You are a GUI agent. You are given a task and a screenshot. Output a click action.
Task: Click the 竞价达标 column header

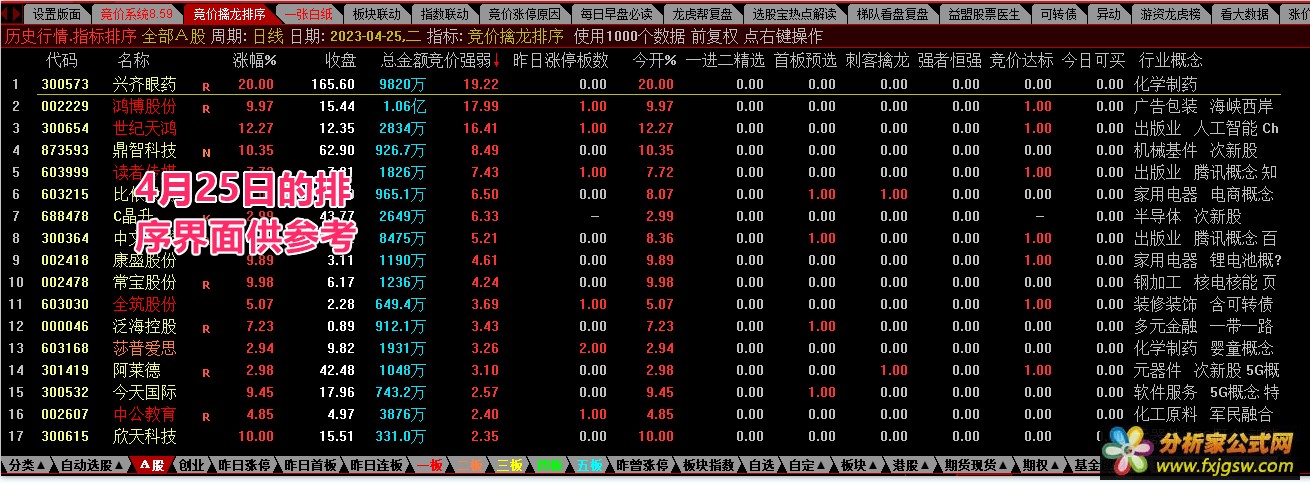coord(1021,60)
